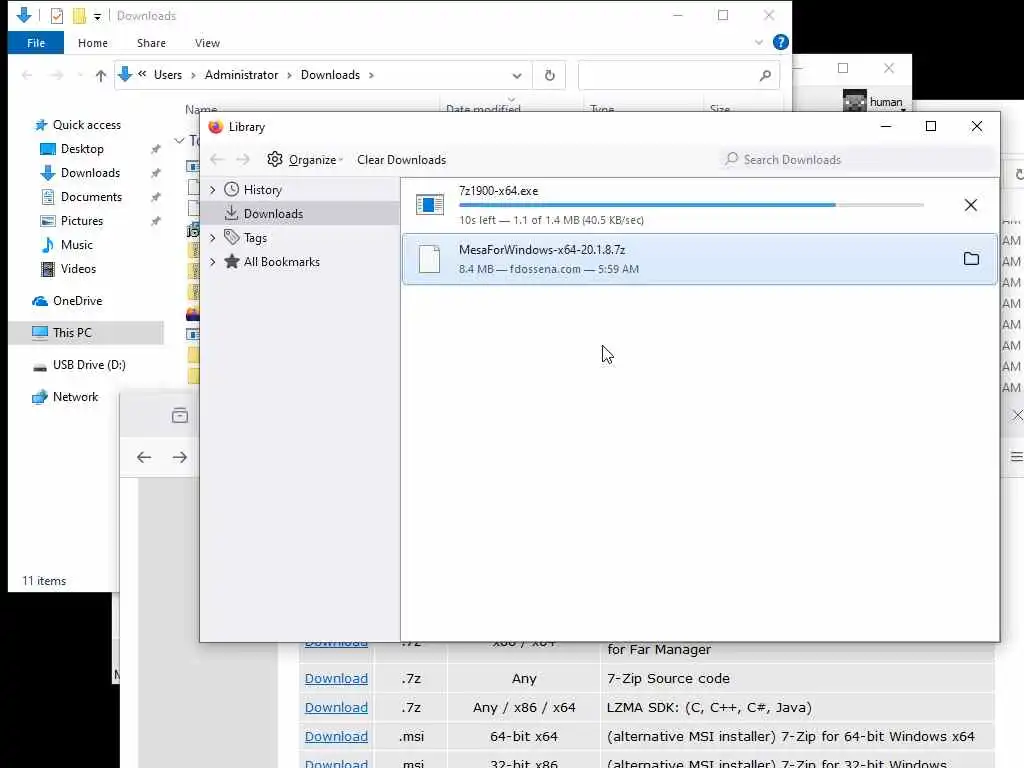Expand the Explorer ribbon chevron
The height and width of the screenshot is (768, 1024).
(759, 42)
